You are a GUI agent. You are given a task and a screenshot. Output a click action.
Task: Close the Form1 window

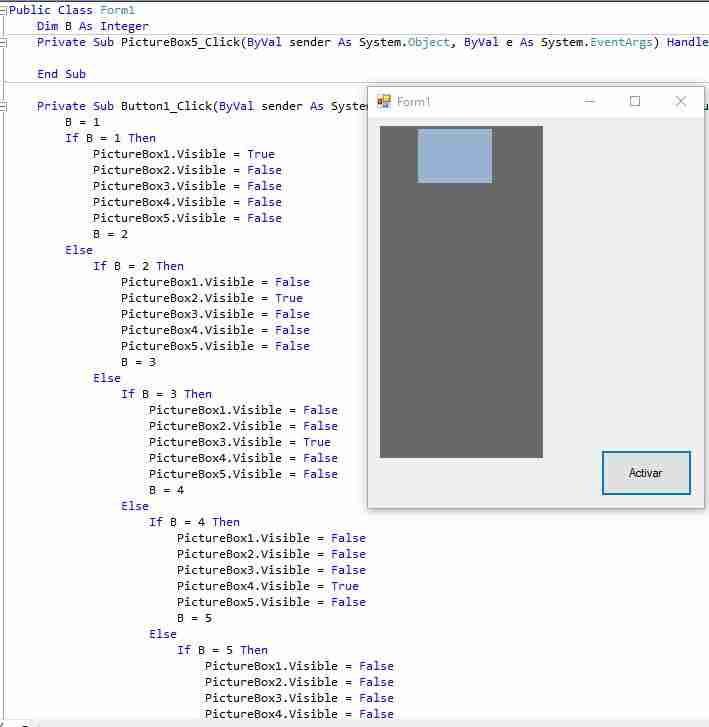tap(680, 101)
